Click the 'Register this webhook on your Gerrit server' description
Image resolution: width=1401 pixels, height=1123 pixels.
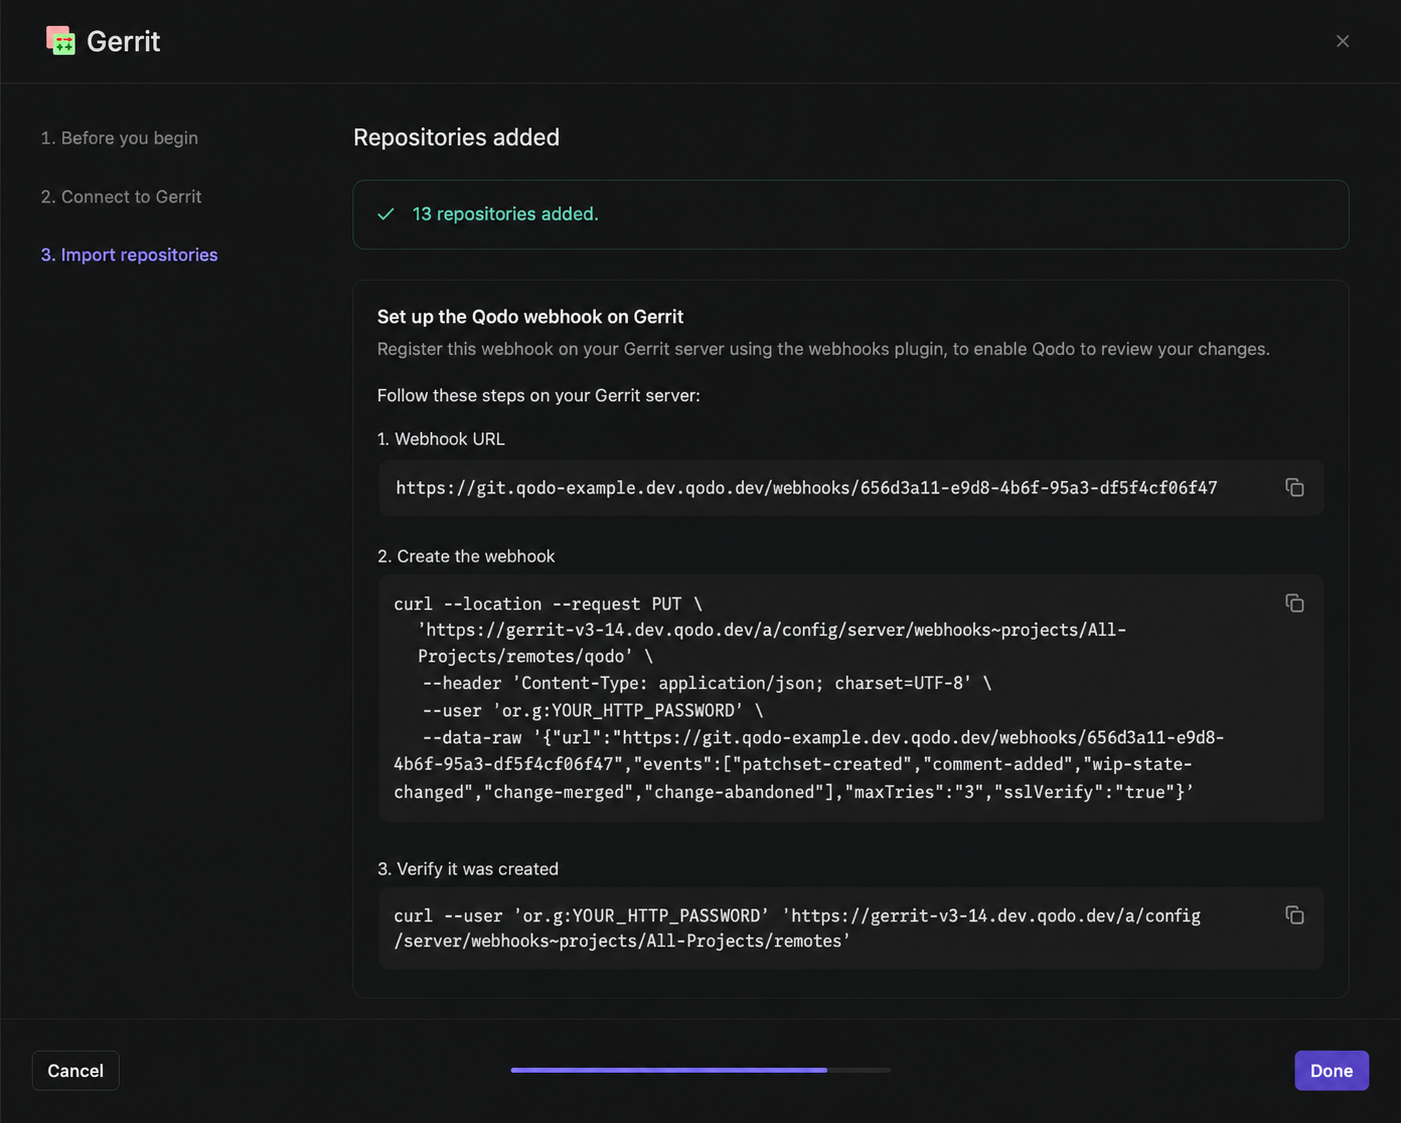(x=823, y=349)
